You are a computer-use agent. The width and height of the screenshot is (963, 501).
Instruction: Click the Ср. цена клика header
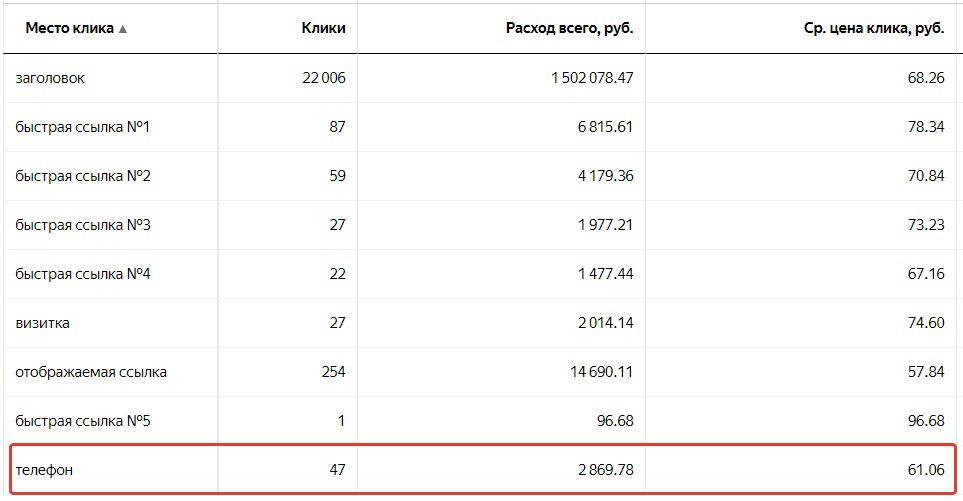coord(874,28)
